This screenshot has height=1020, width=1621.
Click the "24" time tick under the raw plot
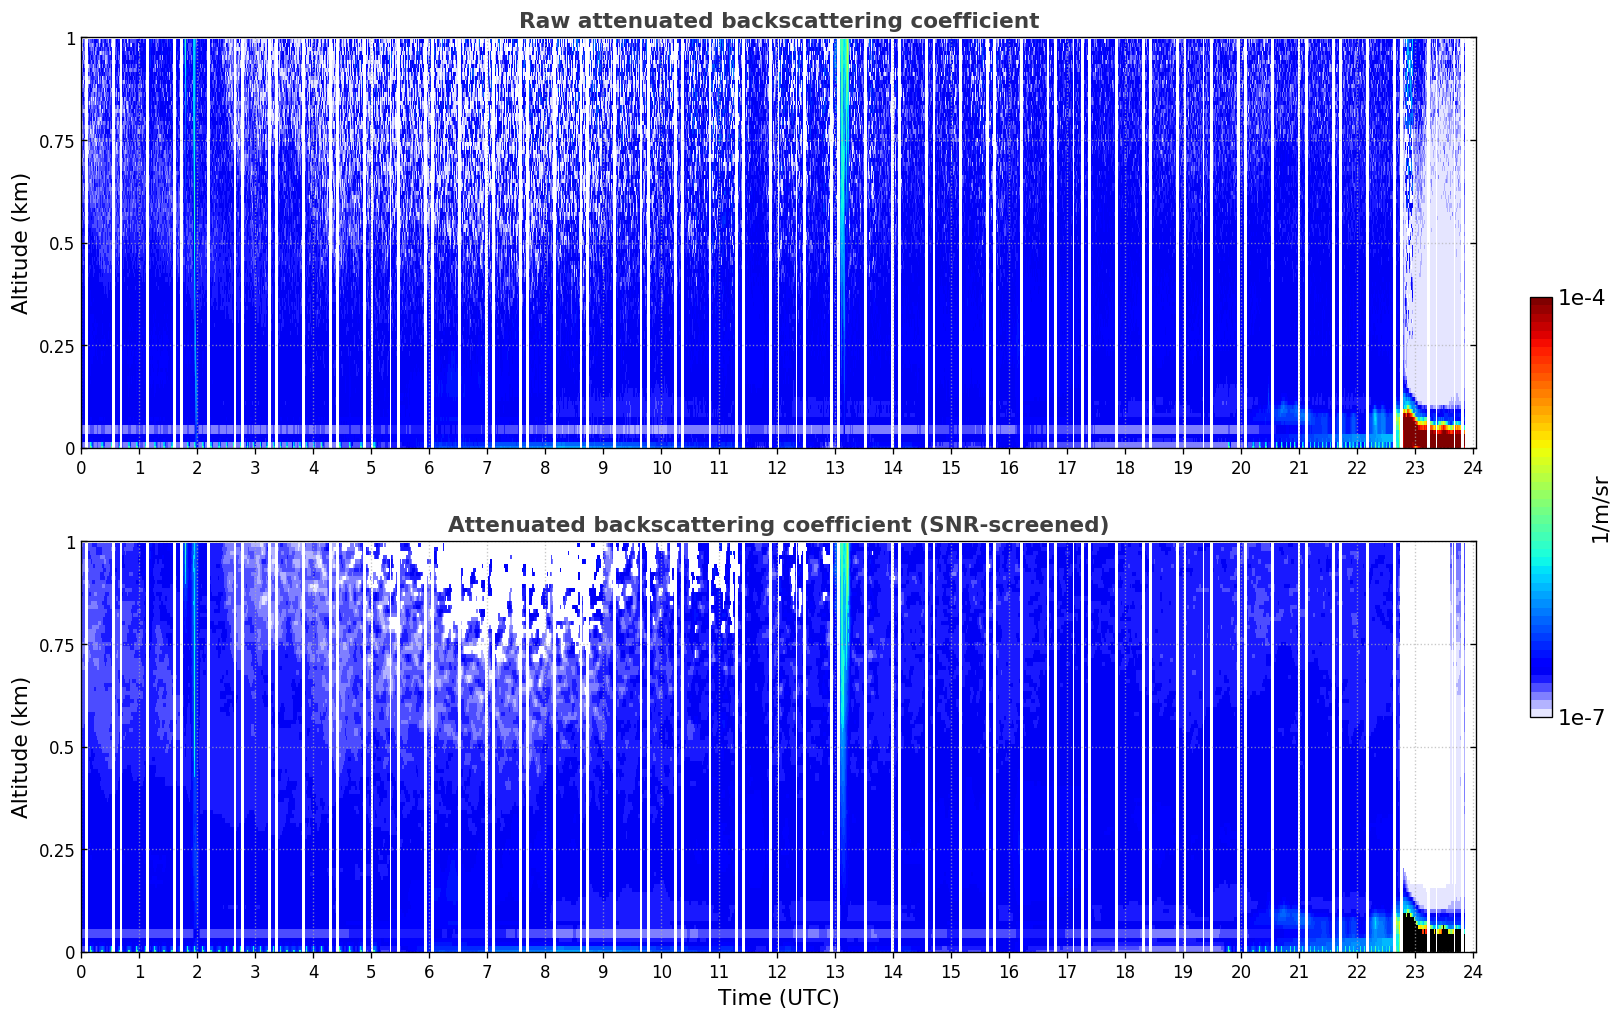(x=1473, y=468)
